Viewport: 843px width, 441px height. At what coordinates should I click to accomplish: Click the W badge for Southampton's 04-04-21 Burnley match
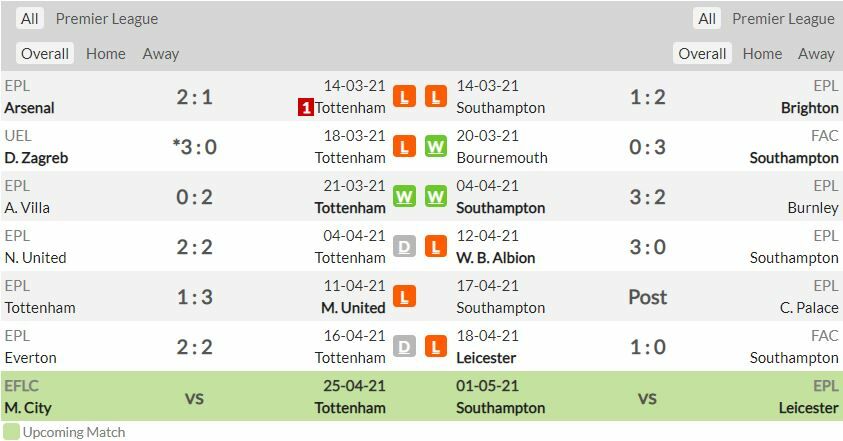point(435,197)
